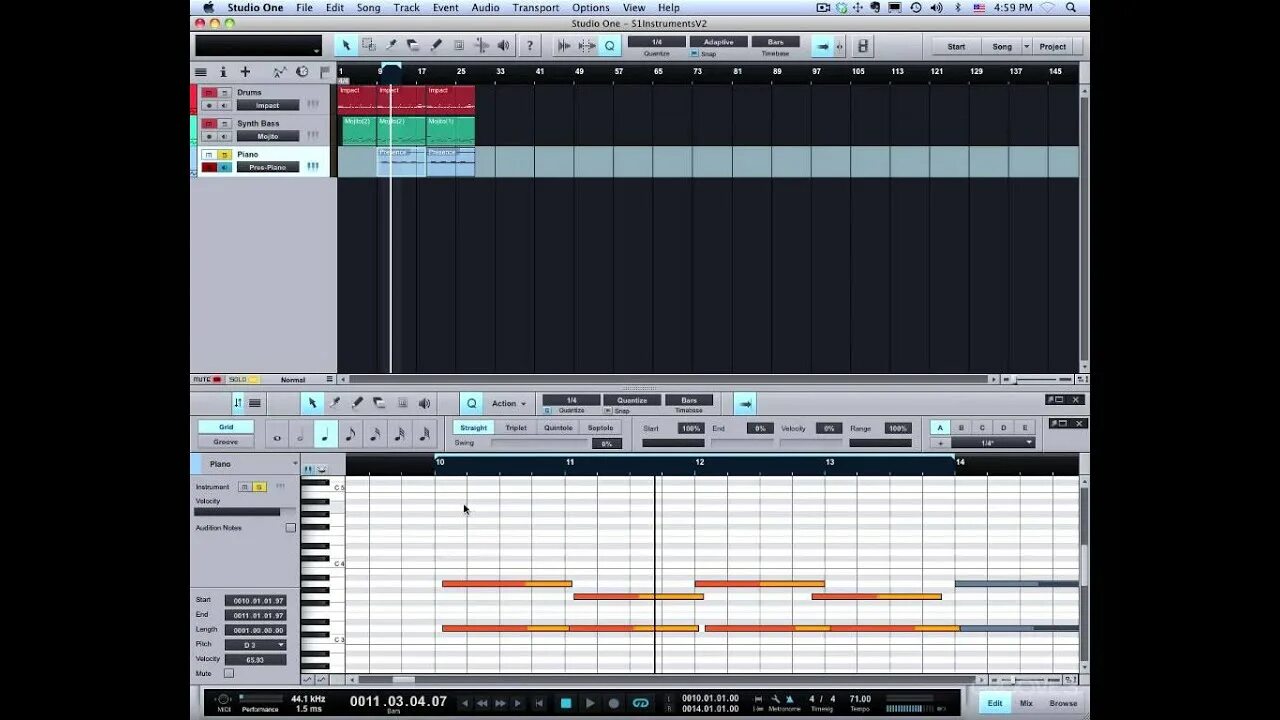Open the Track menu
The image size is (1280, 720).
pyautogui.click(x=406, y=7)
